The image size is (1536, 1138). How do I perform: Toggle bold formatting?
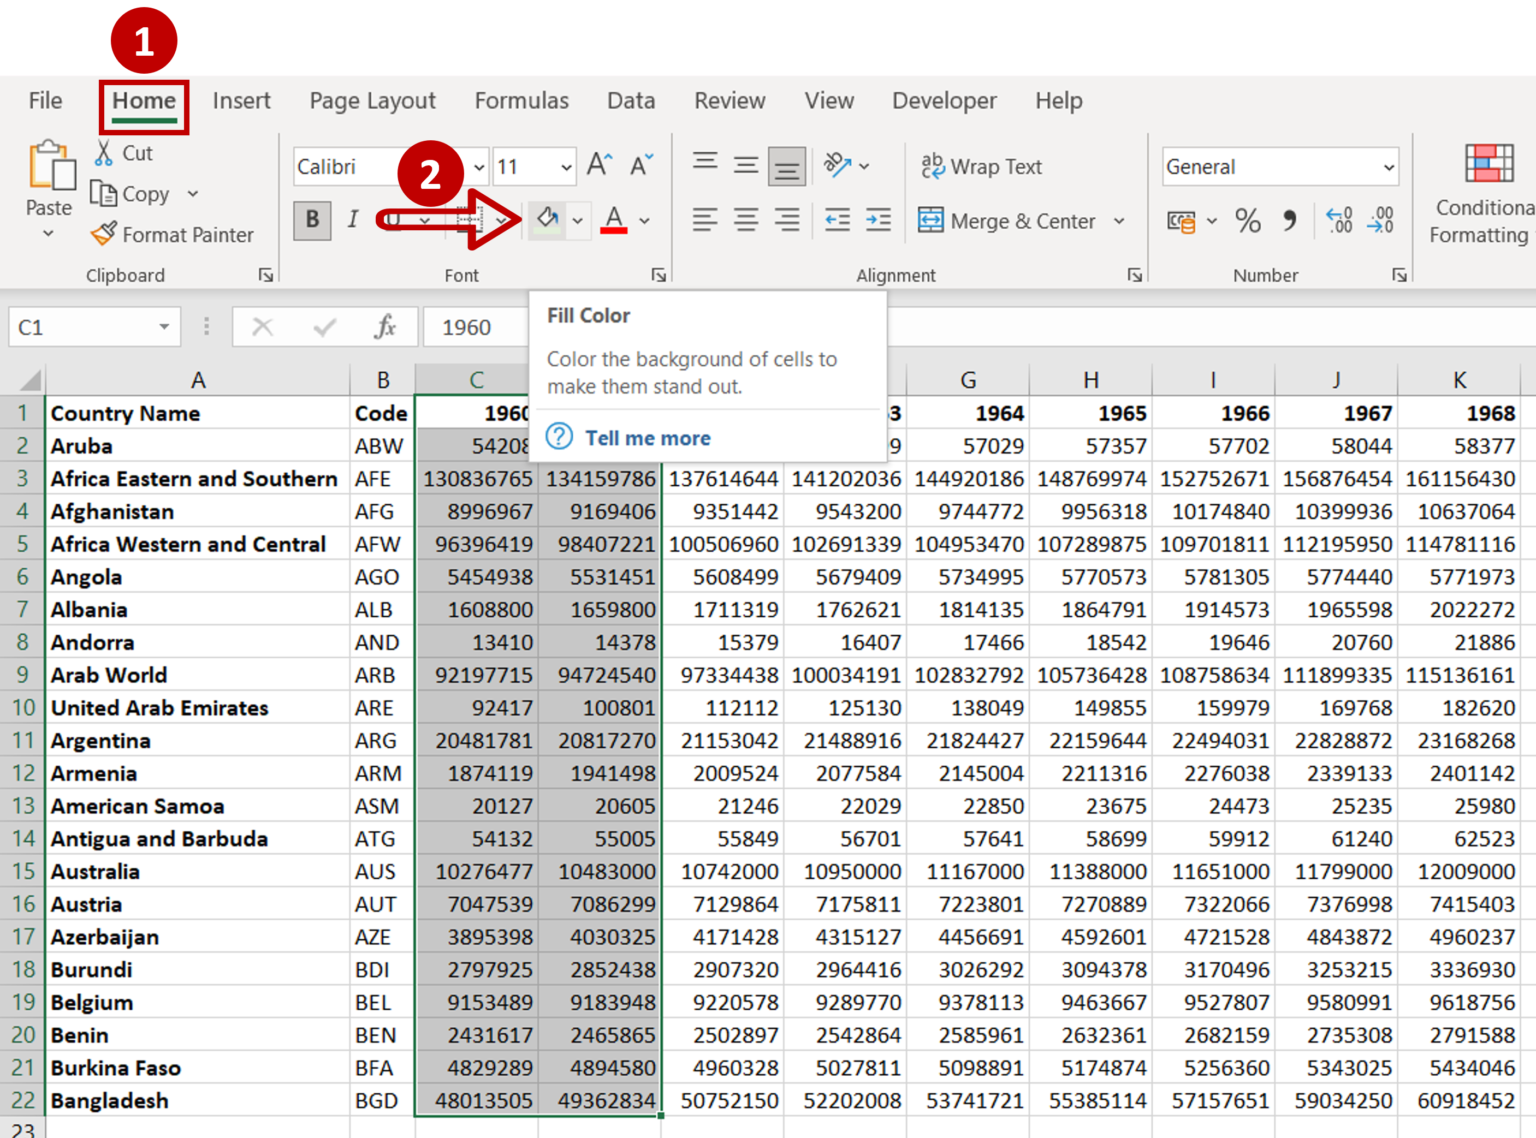pyautogui.click(x=312, y=220)
